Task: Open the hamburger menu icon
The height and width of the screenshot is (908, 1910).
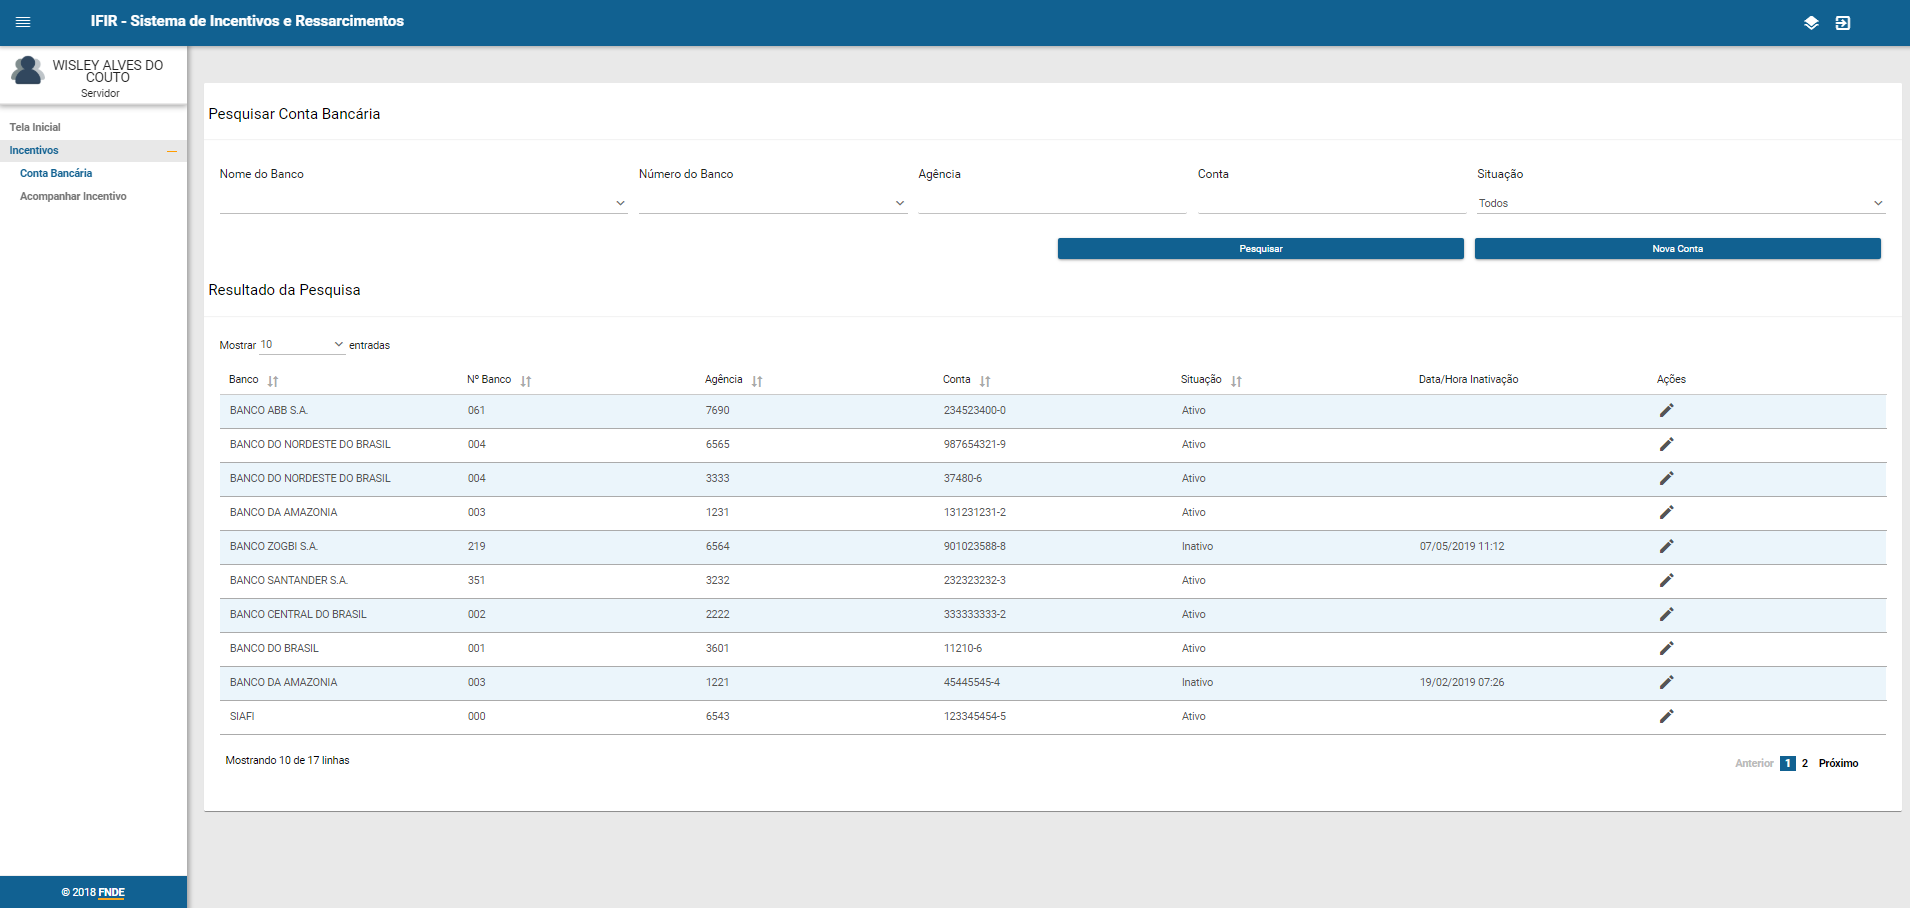Action: coord(23,22)
